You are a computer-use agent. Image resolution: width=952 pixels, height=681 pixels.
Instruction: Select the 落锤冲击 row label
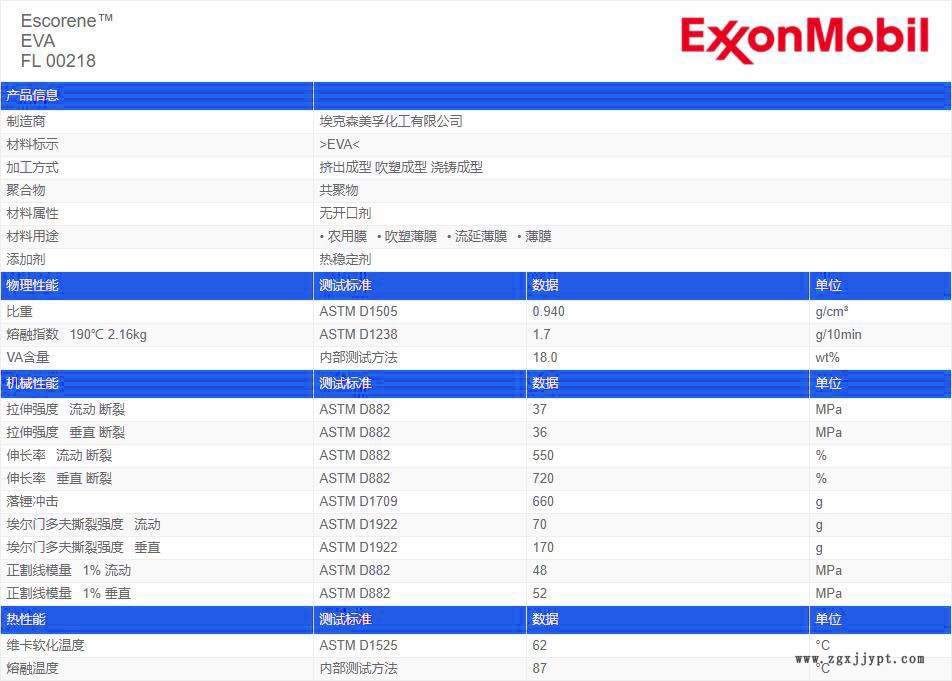click(33, 501)
